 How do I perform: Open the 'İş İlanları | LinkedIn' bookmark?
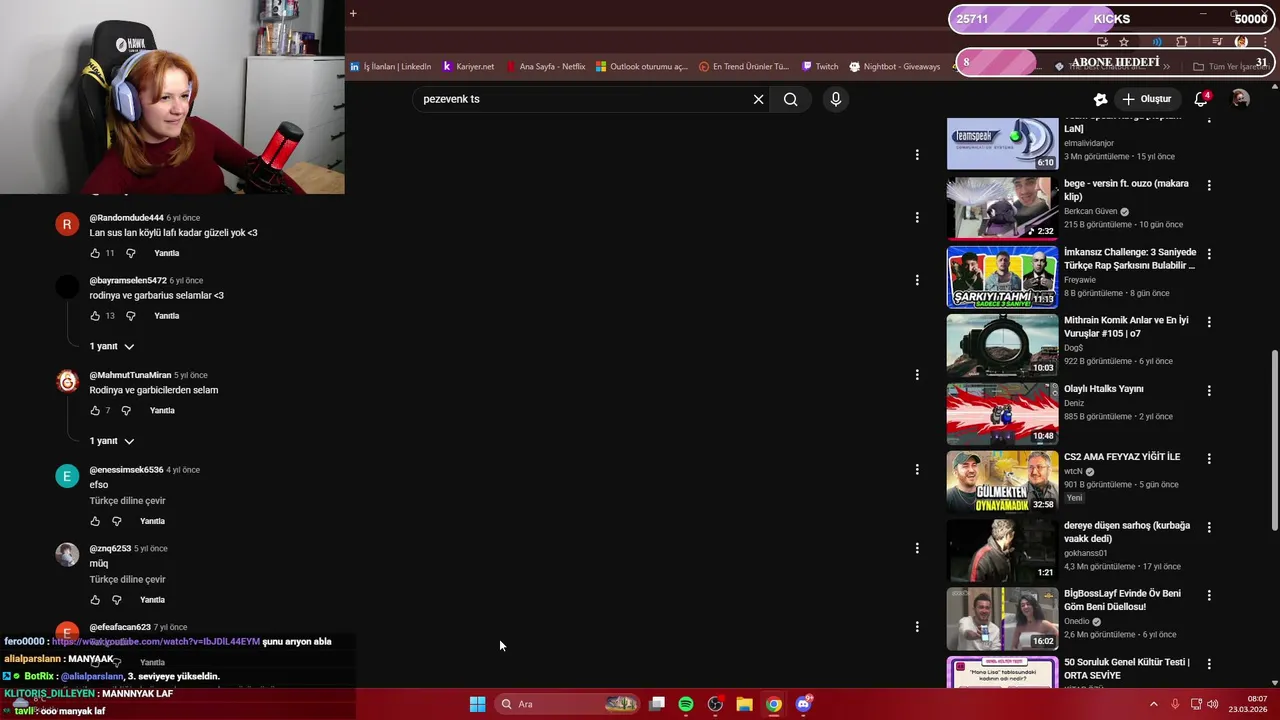point(391,67)
